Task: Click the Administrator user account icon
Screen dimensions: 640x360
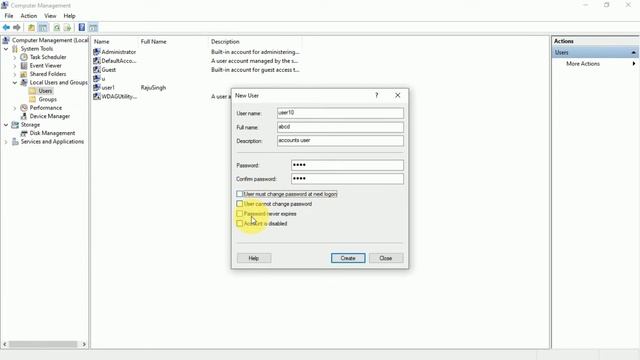Action: coord(97,52)
